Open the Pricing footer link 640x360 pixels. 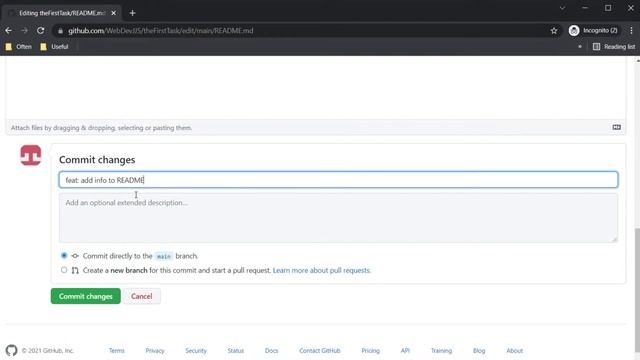(371, 351)
